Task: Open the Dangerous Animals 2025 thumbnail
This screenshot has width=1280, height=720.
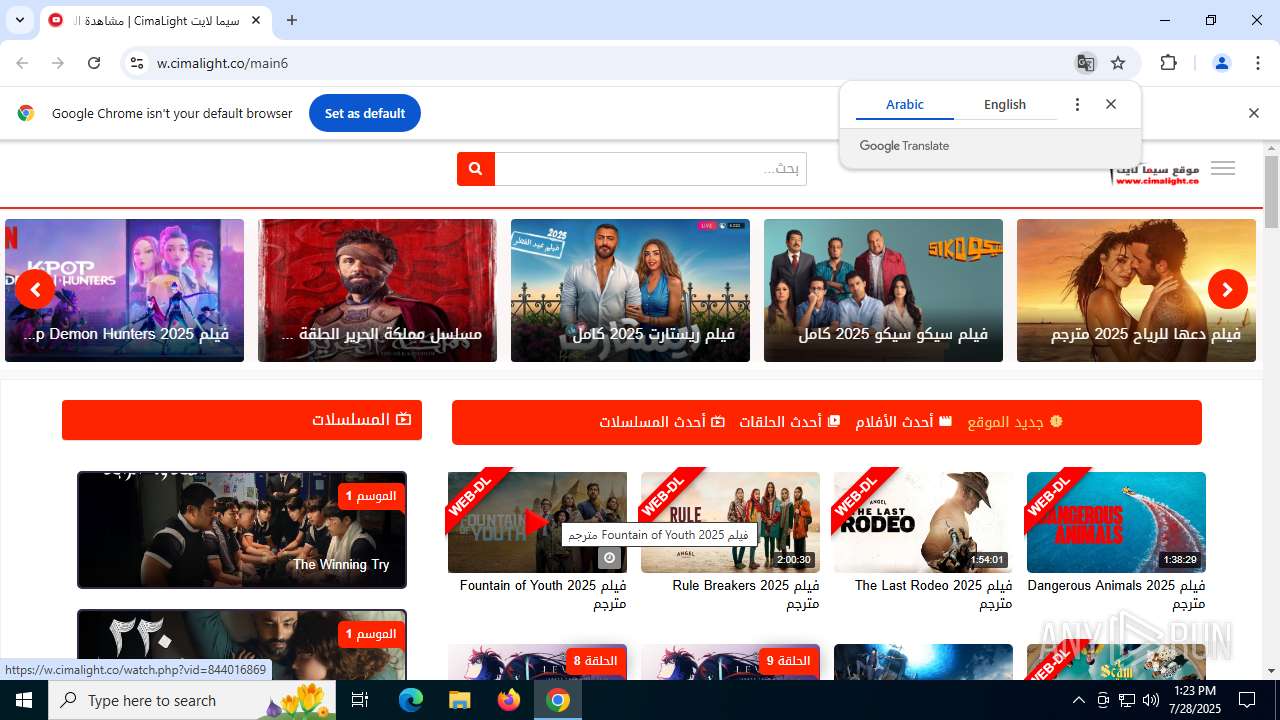Action: [1116, 522]
